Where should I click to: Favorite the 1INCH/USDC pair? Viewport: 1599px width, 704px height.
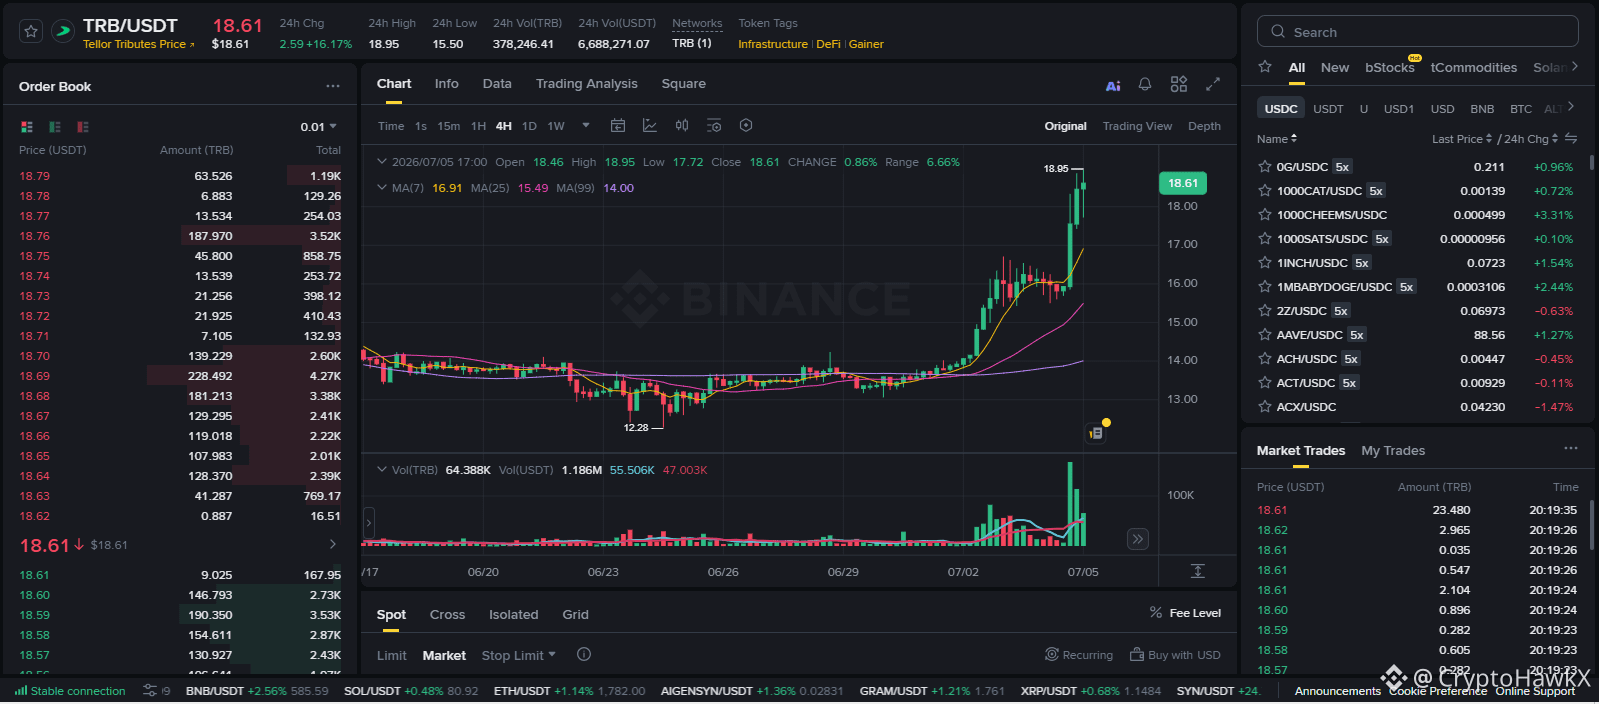point(1265,263)
